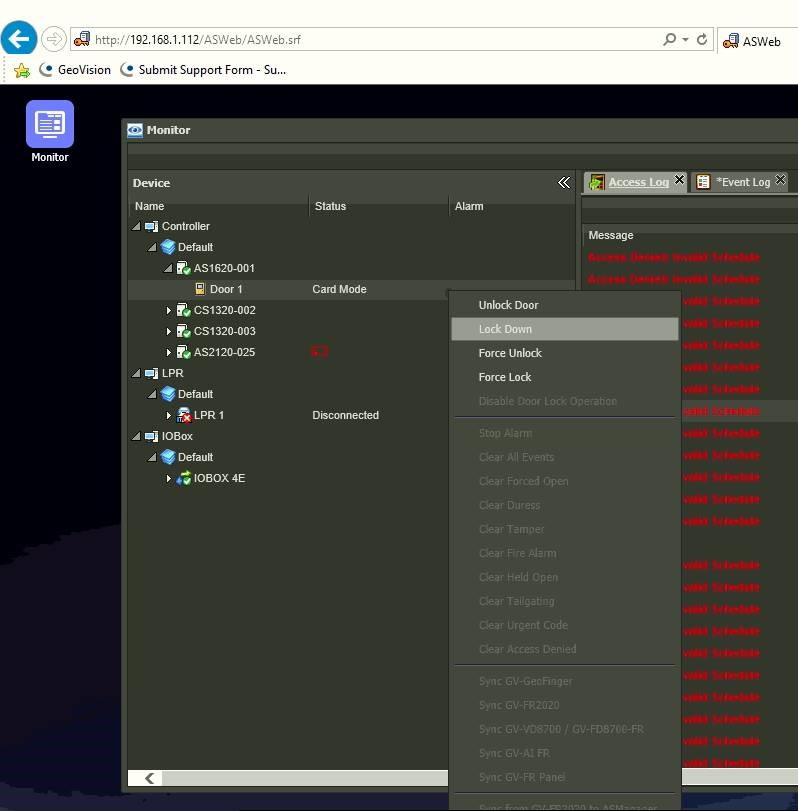The height and width of the screenshot is (811, 798).
Task: Click the Card Mode status text
Action: 339,289
